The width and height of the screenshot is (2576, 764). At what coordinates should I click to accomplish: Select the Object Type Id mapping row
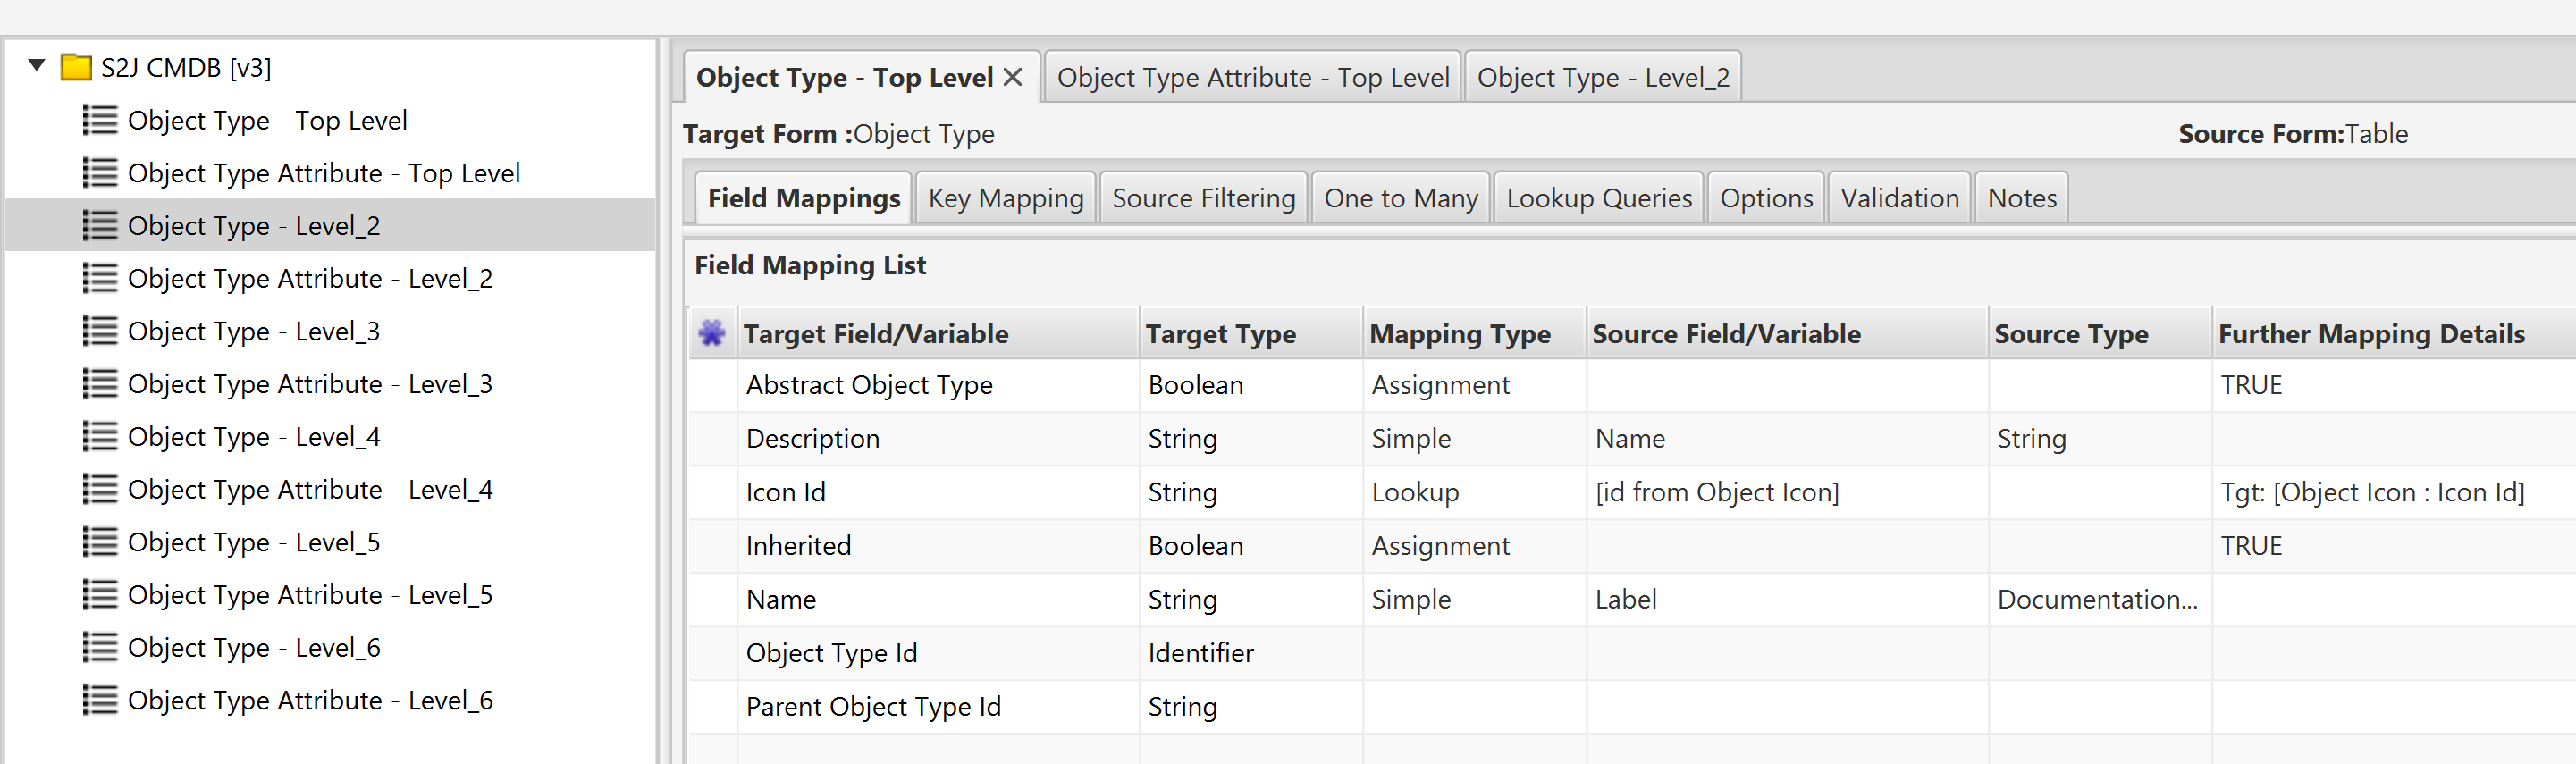click(x=1632, y=653)
